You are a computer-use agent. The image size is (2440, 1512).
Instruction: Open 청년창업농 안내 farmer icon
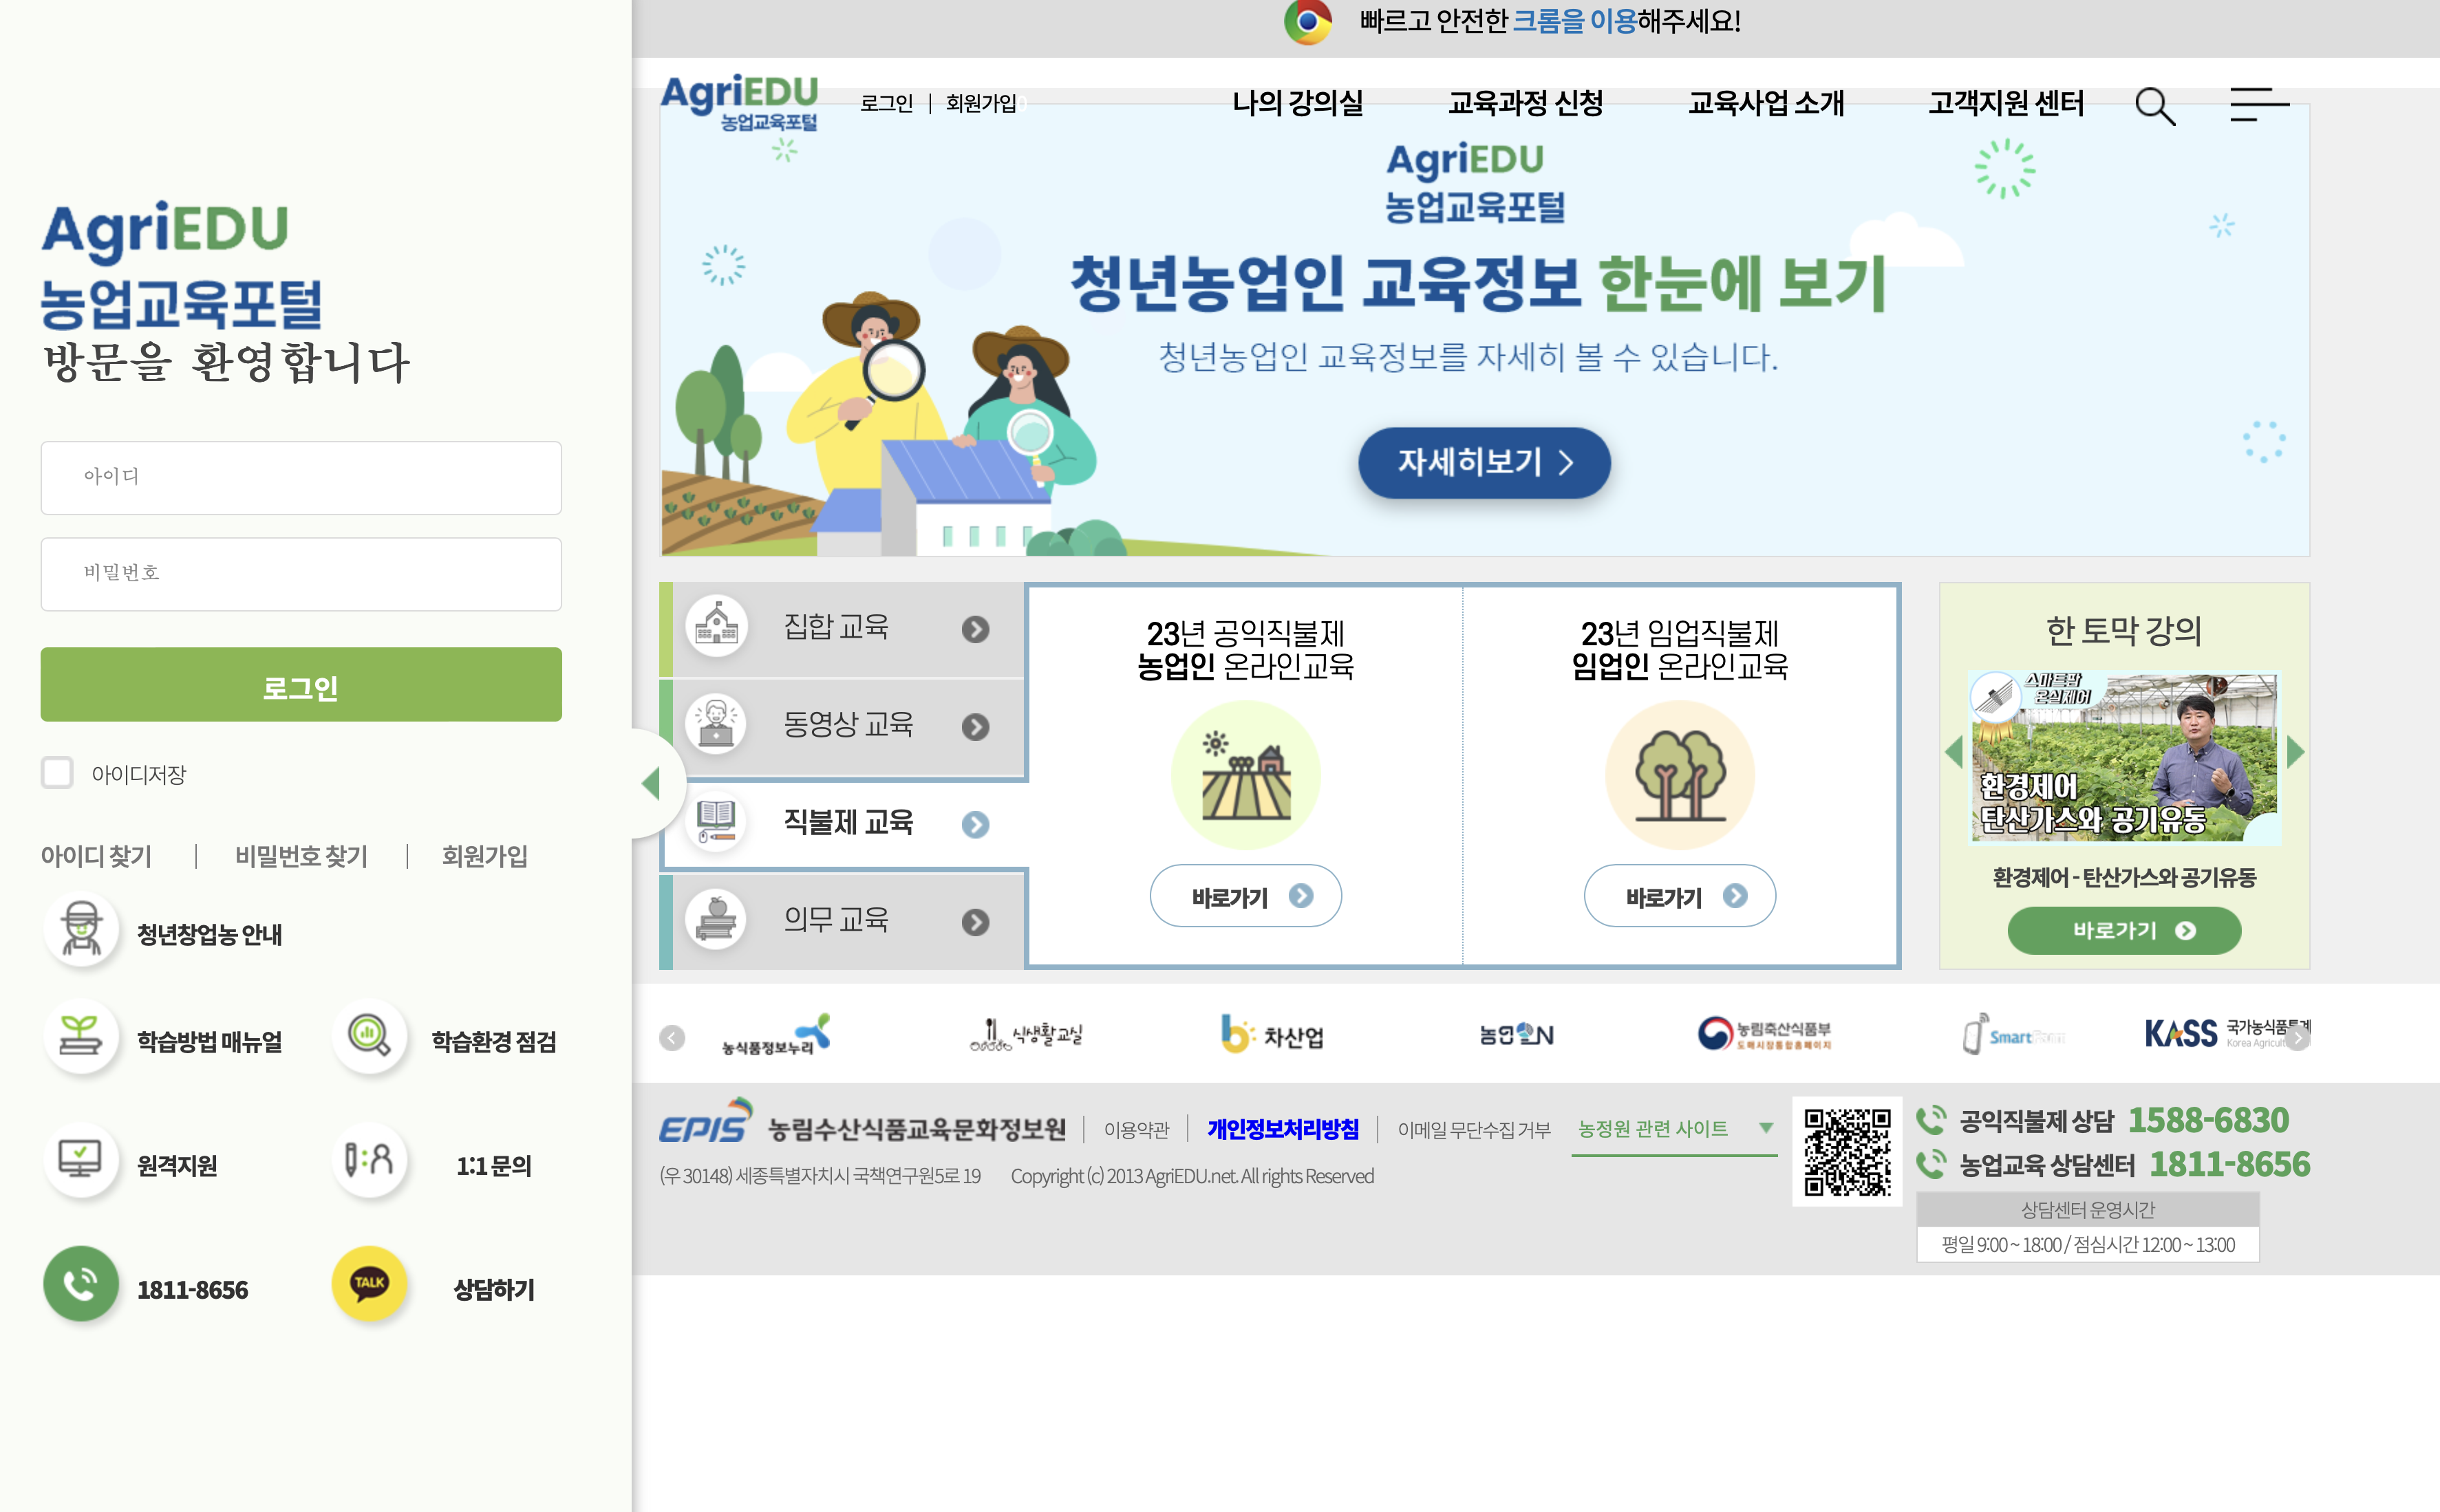coord(81,930)
